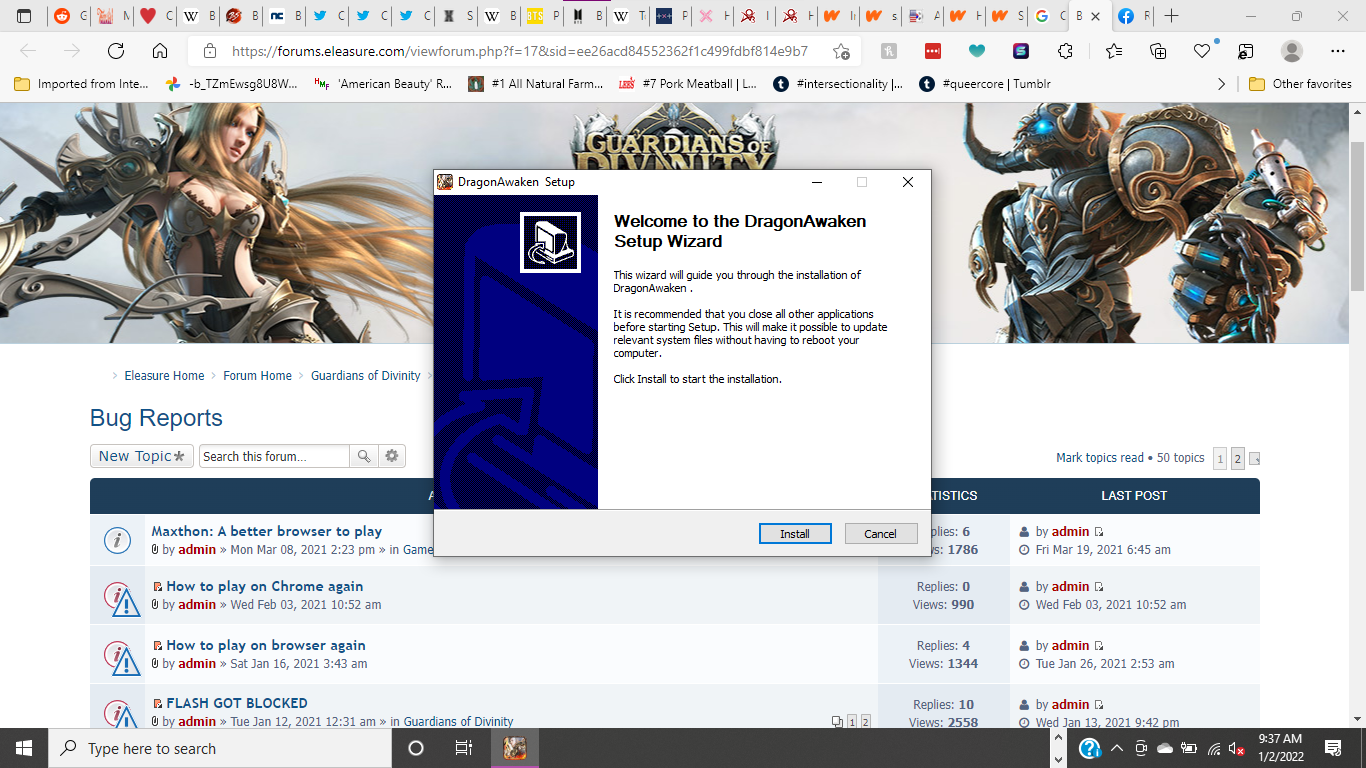Open topic 'Maxthon: A better browser to play'

point(266,531)
